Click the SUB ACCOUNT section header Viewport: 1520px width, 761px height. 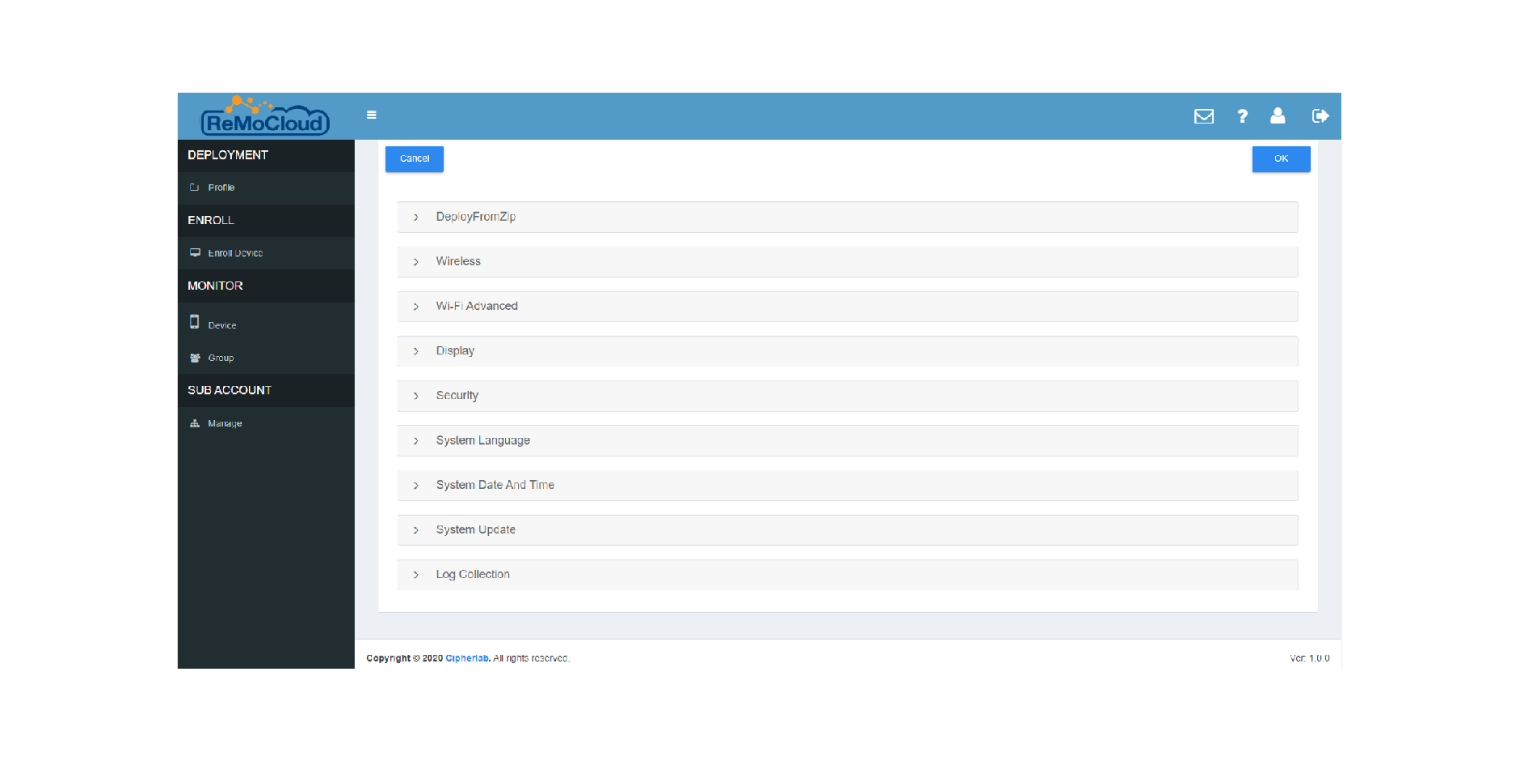point(230,390)
